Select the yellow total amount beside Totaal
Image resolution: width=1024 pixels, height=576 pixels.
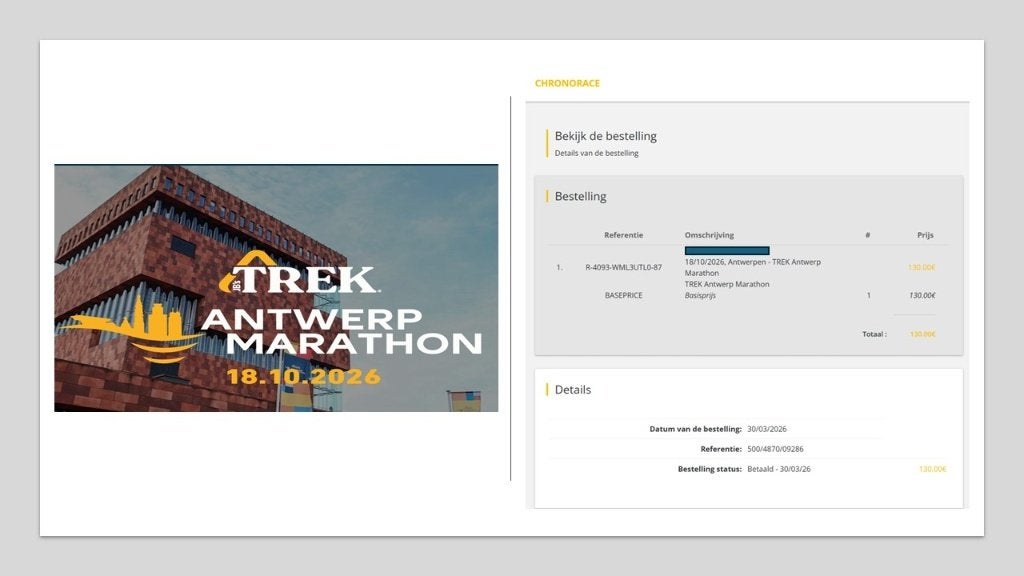(922, 334)
